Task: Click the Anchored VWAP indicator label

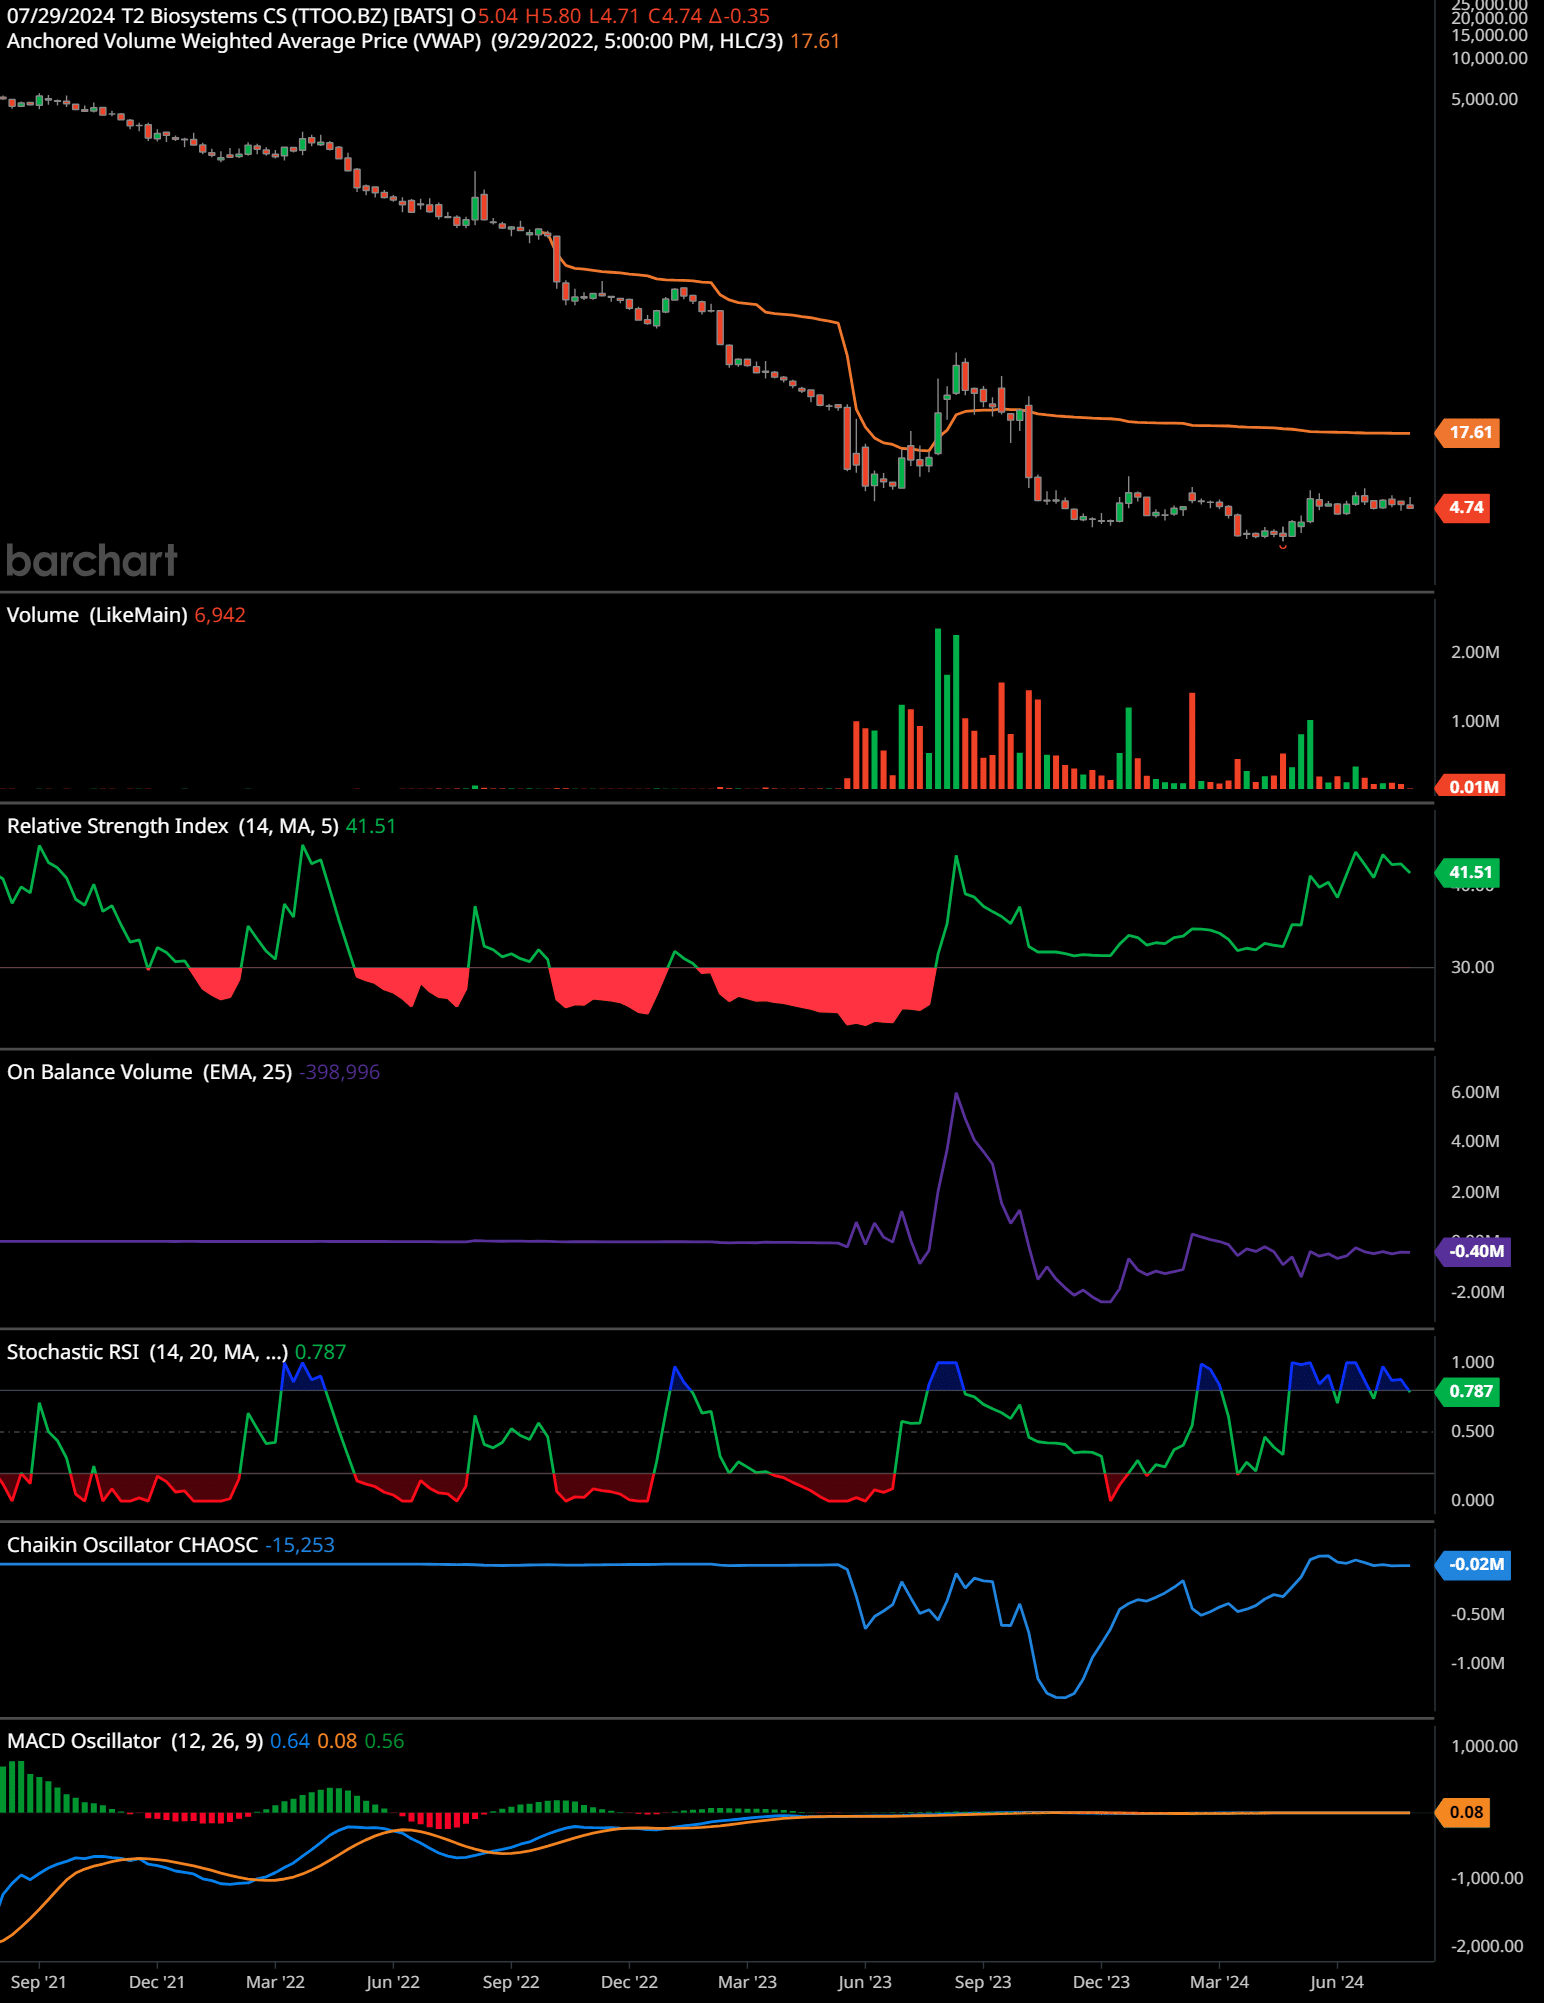Action: click(x=395, y=41)
